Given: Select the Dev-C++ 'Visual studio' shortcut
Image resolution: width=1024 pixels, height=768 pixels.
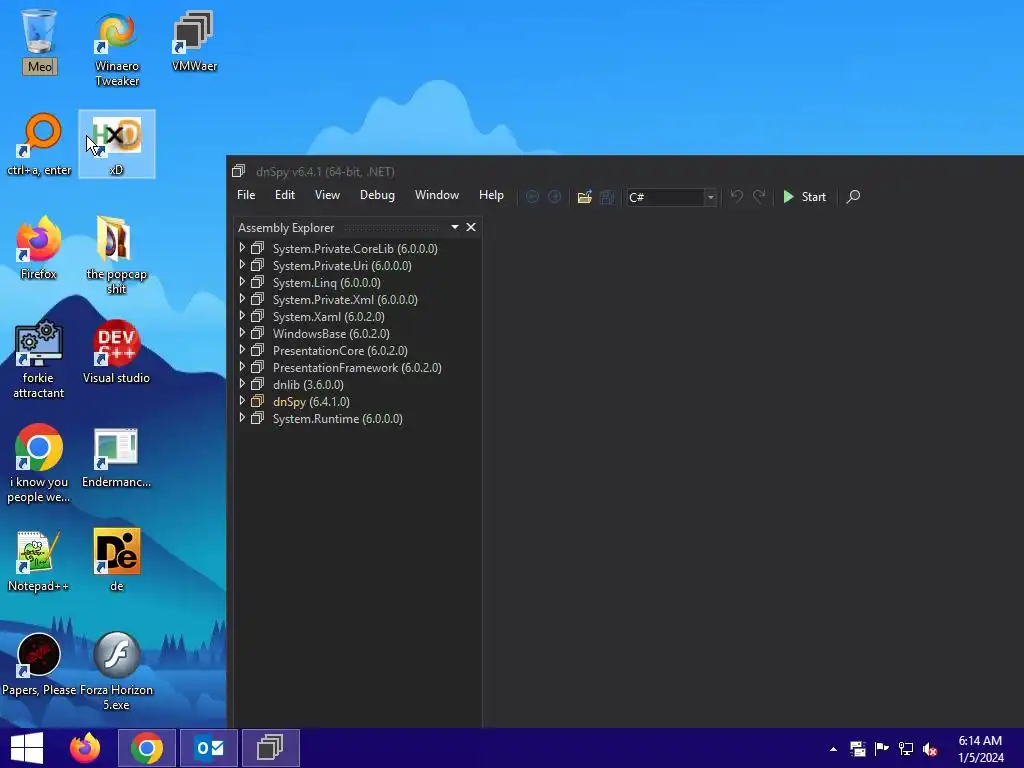Looking at the screenshot, I should tap(116, 353).
